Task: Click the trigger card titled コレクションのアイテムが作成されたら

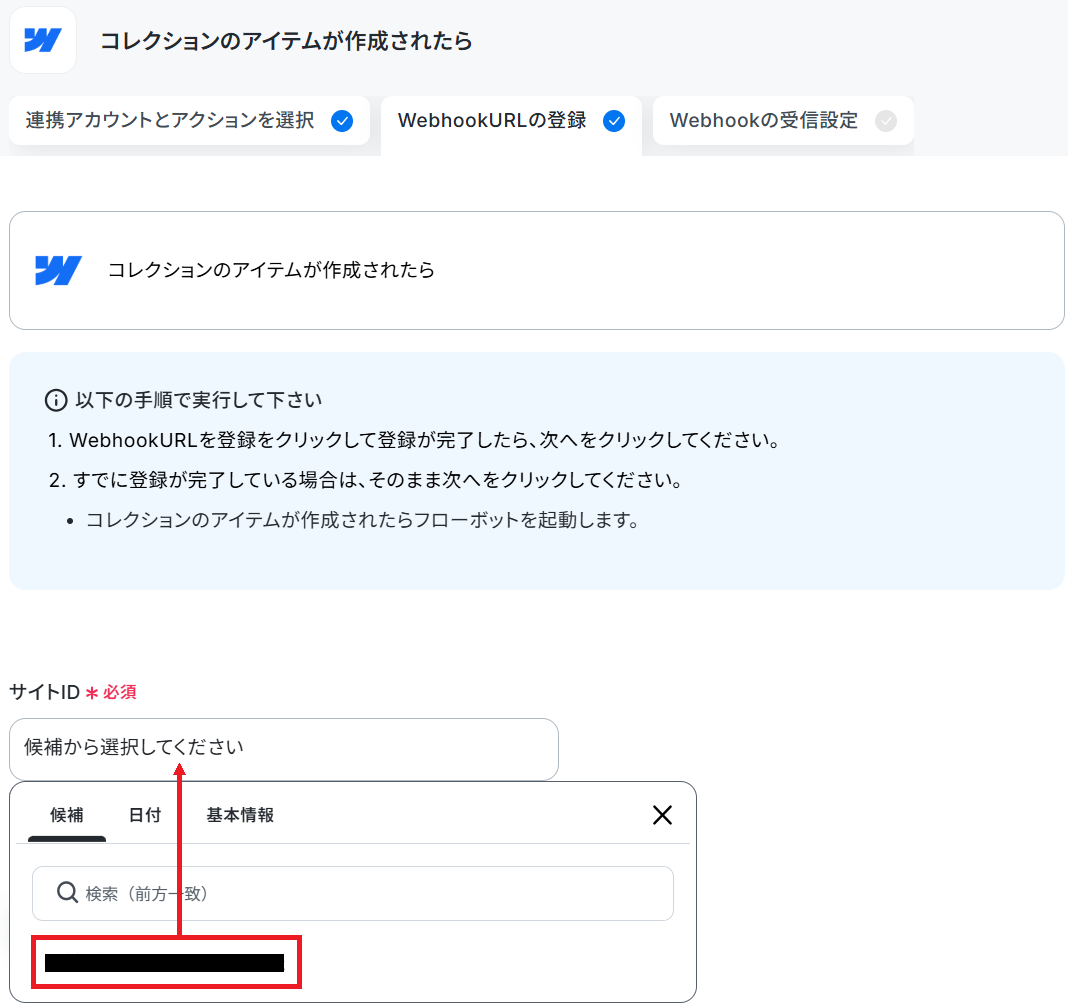Action: click(x=537, y=270)
